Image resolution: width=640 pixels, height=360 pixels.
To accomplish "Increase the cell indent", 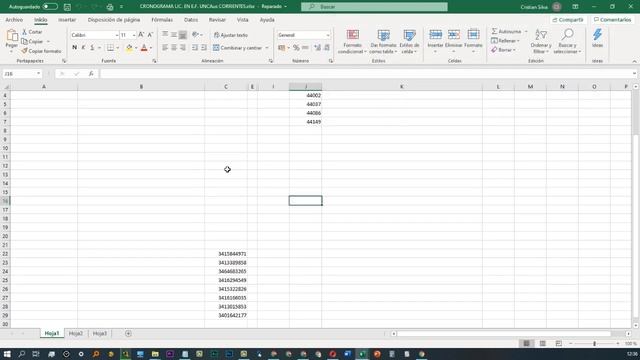I will point(204,48).
